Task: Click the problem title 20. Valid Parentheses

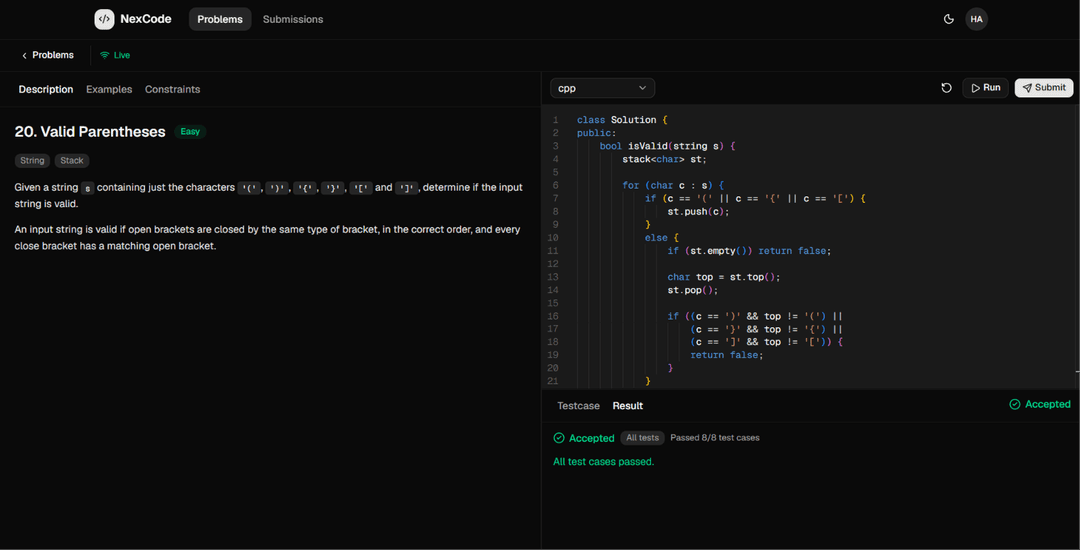Action: coord(90,131)
